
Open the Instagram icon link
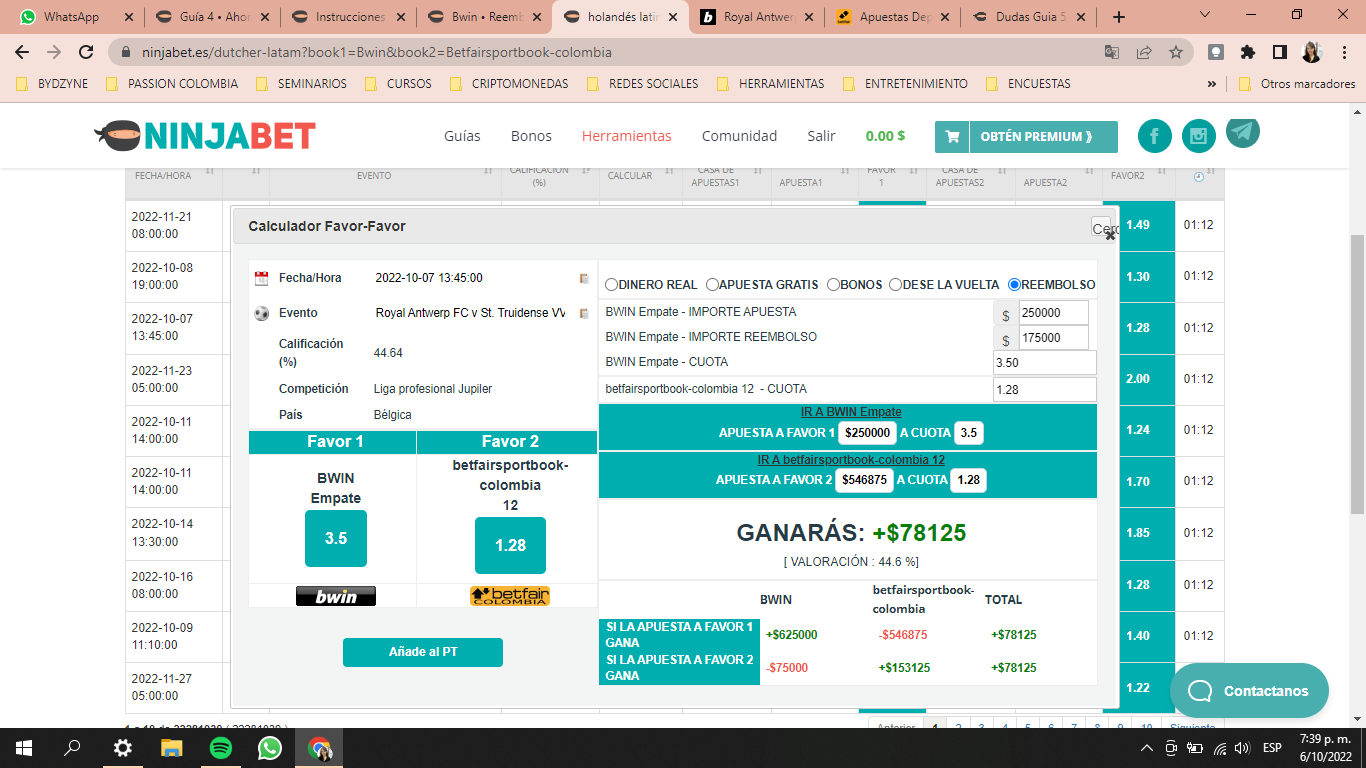1199,136
